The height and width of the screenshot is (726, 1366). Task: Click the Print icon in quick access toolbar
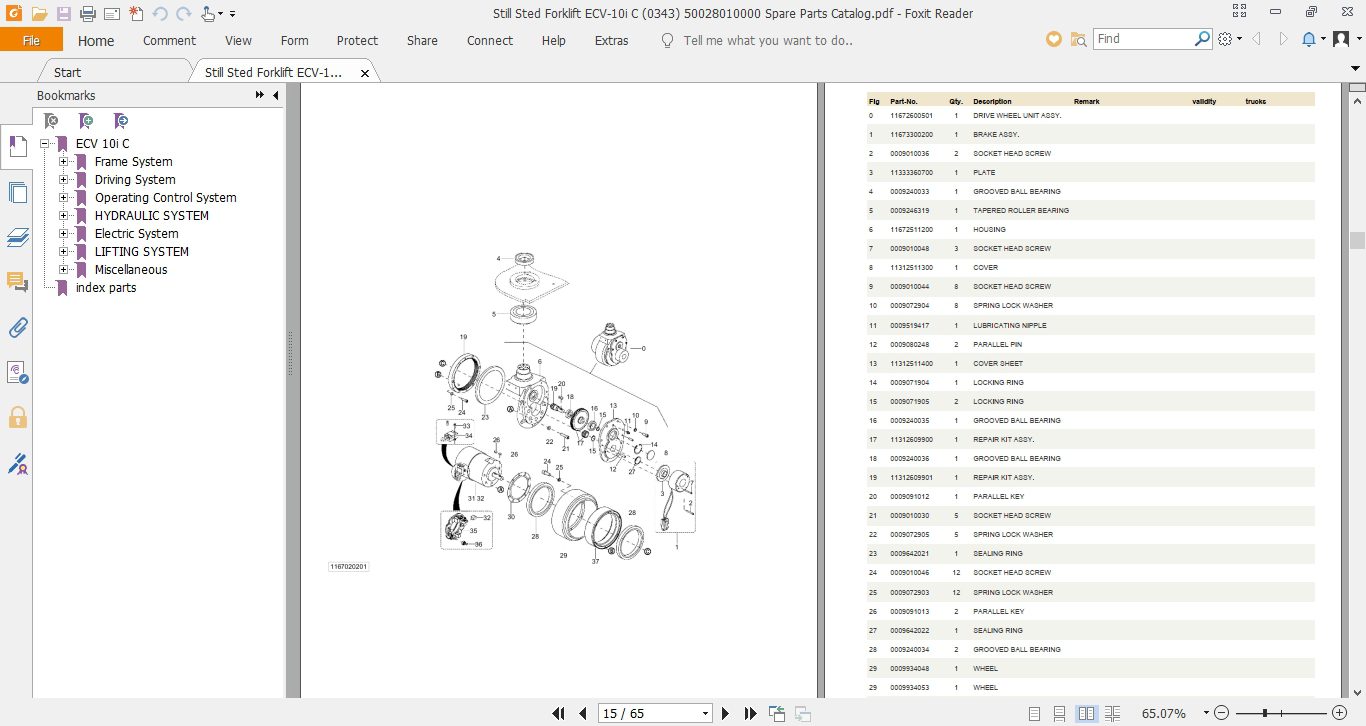(x=87, y=14)
